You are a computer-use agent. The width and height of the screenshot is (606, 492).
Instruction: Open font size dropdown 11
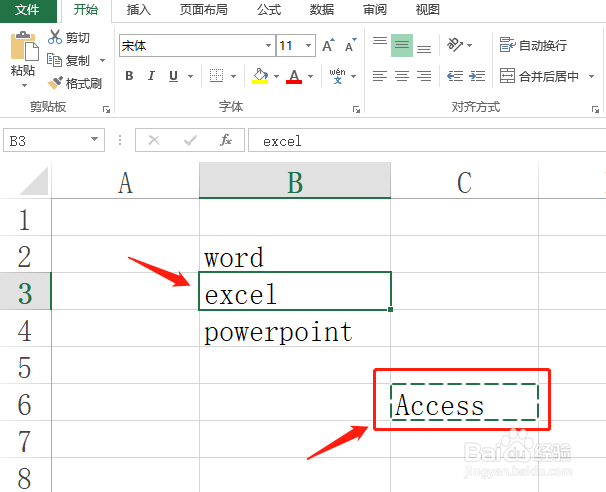[x=308, y=46]
